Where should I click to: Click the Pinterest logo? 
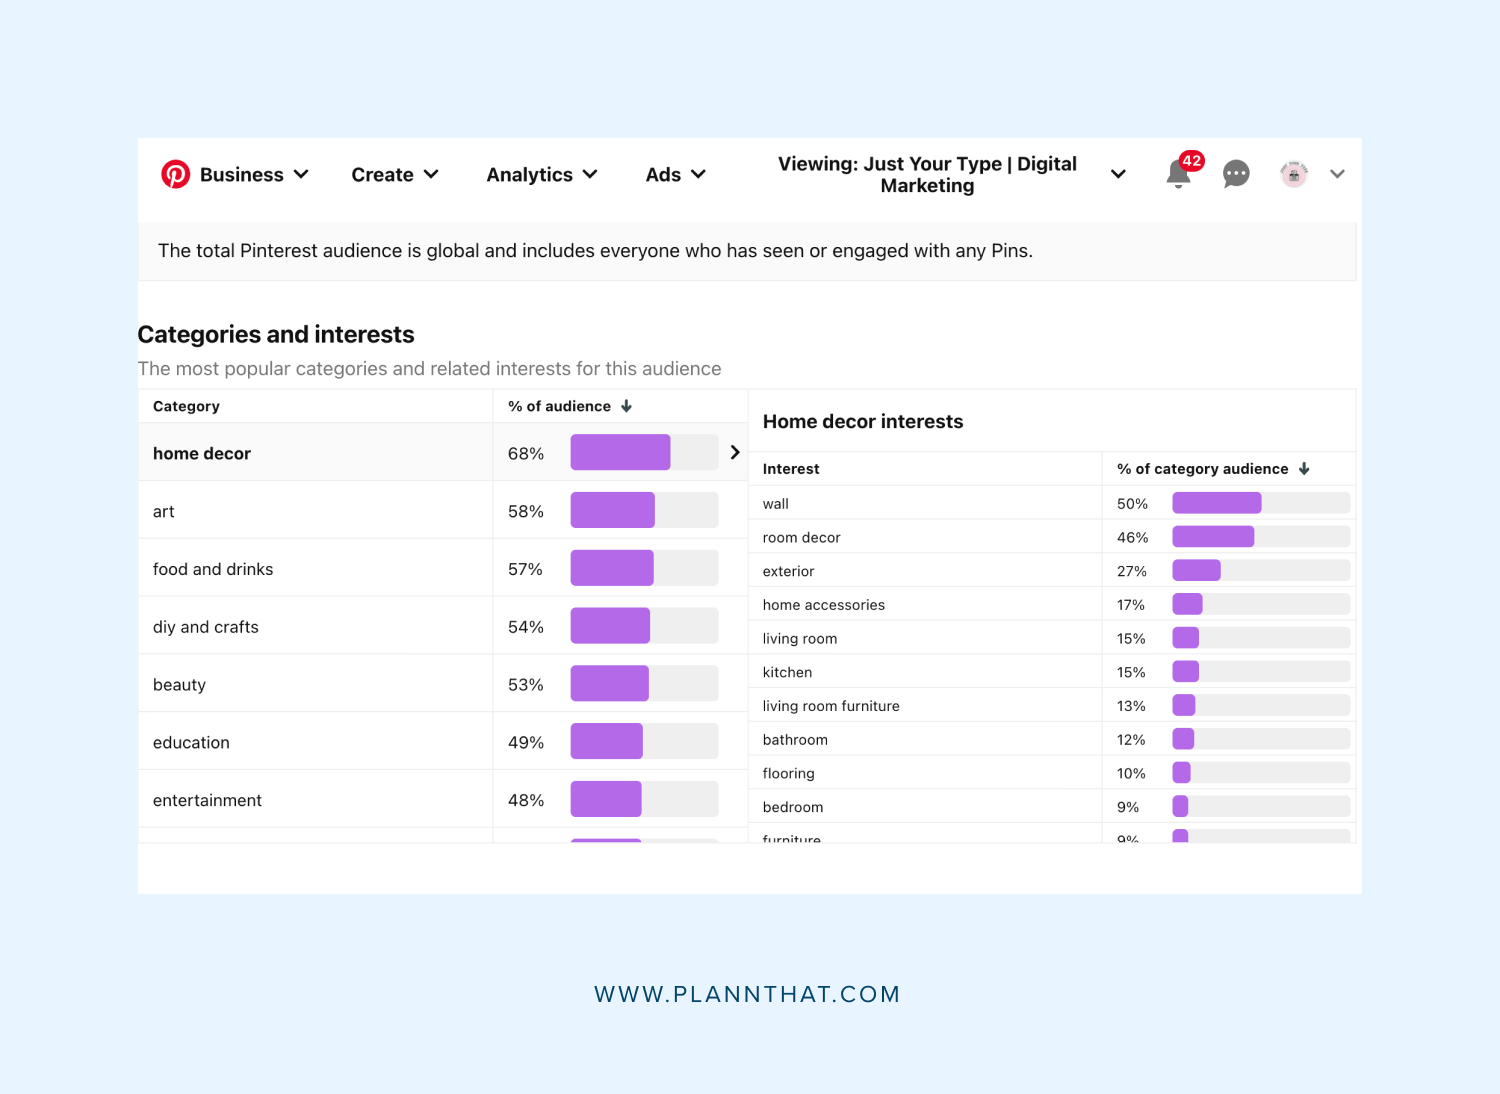coord(176,174)
